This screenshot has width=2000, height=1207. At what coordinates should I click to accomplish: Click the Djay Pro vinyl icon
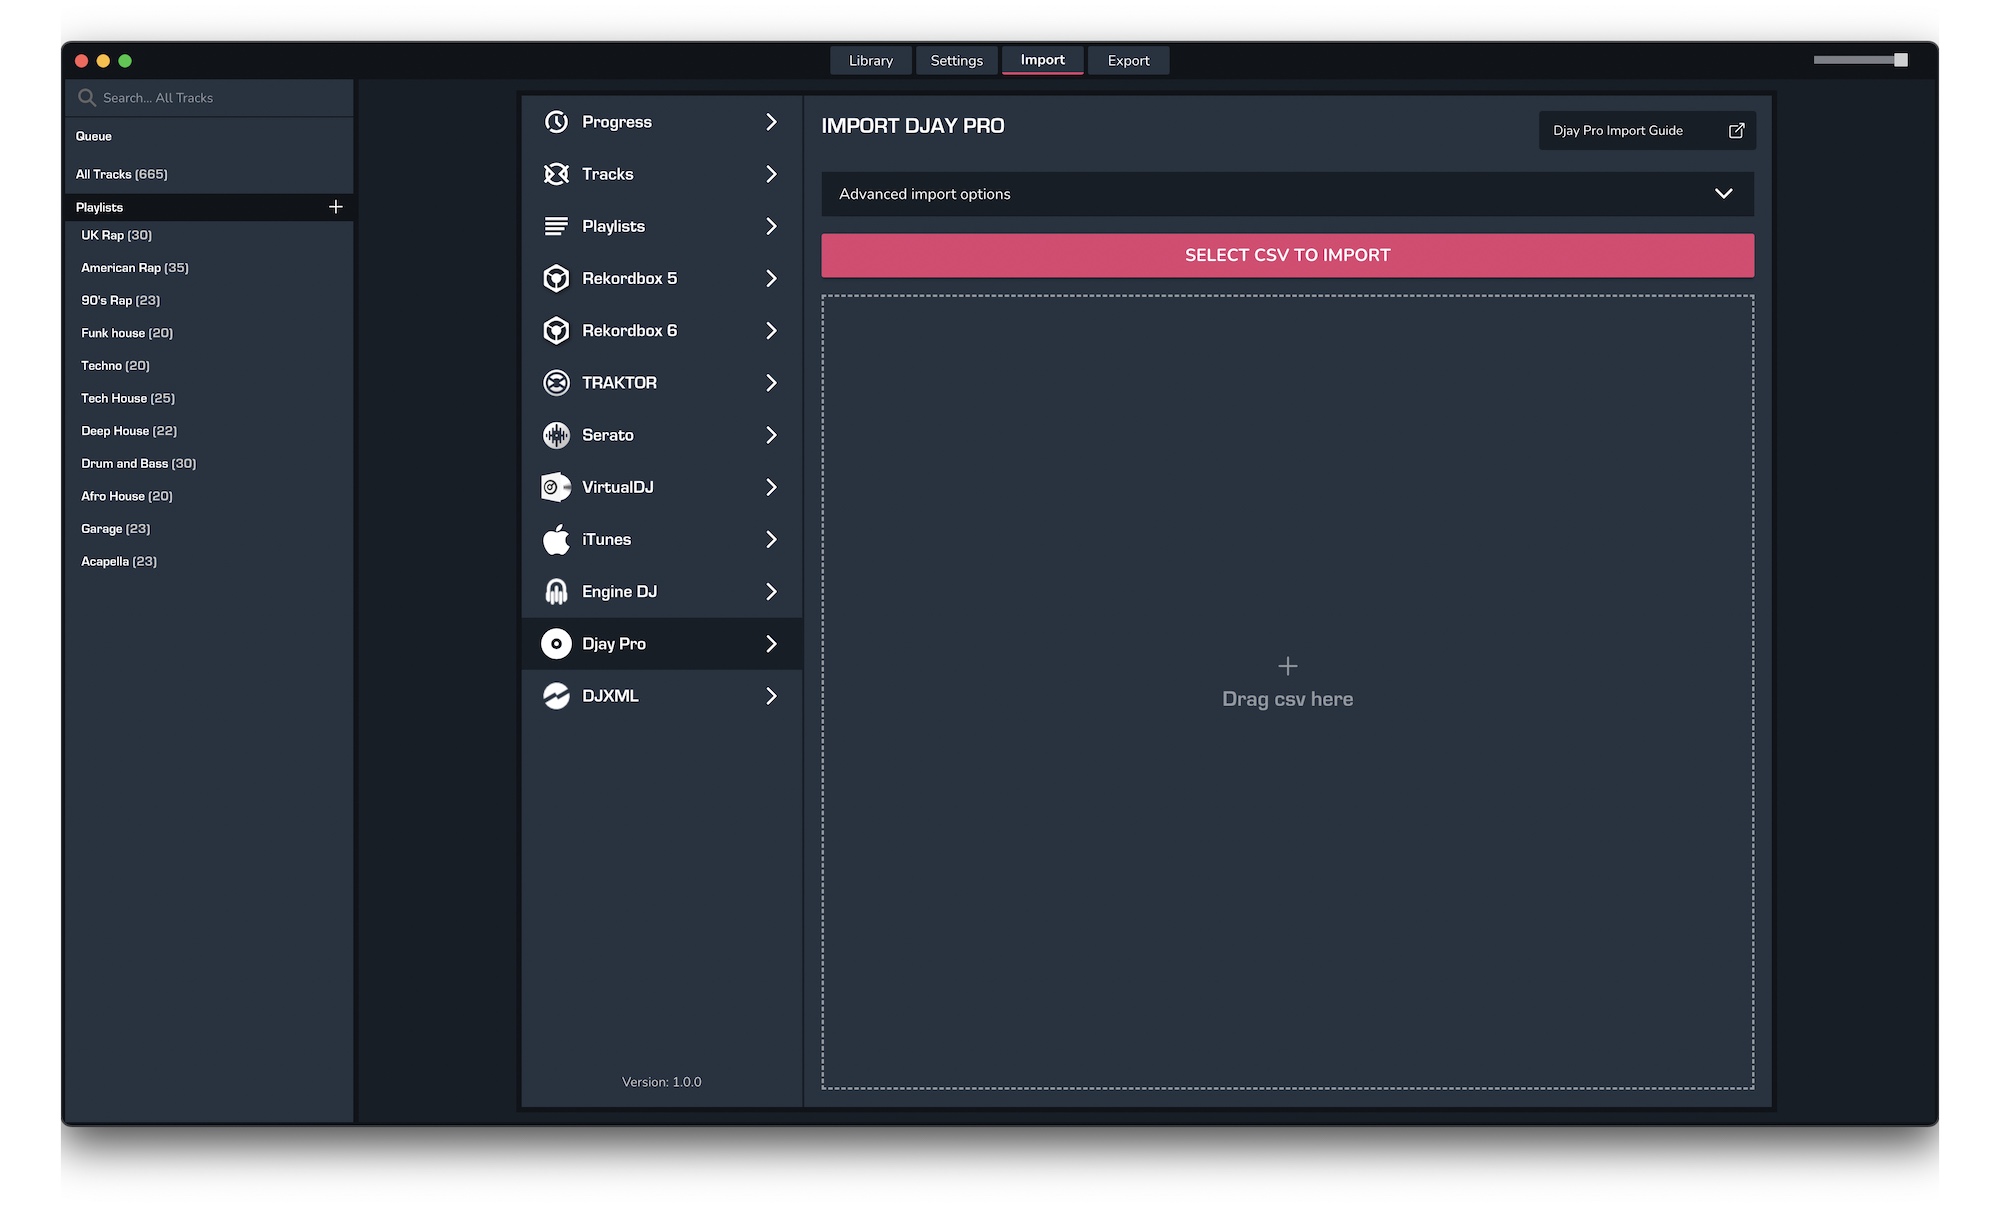click(x=556, y=644)
